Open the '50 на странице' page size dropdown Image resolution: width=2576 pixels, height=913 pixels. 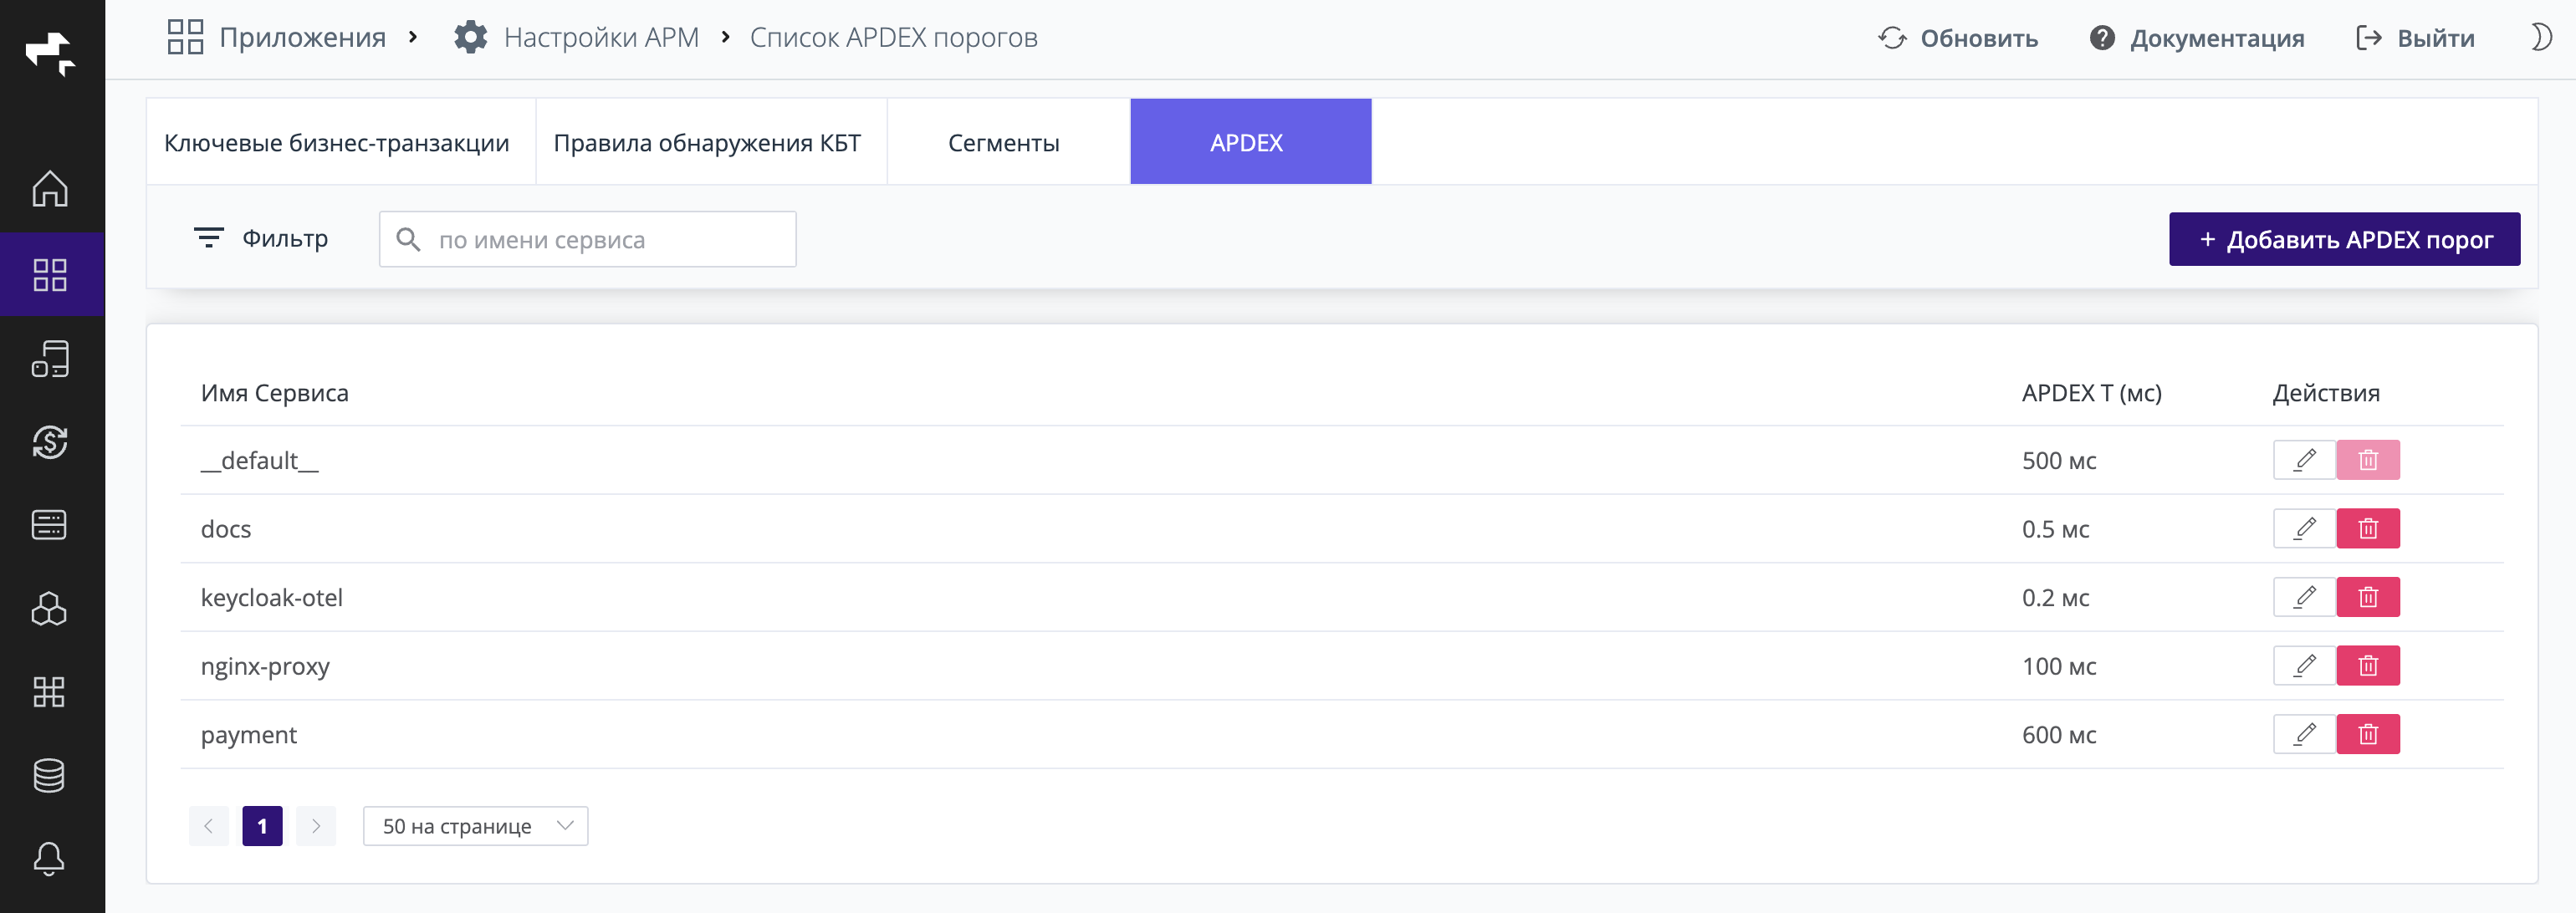[x=474, y=826]
